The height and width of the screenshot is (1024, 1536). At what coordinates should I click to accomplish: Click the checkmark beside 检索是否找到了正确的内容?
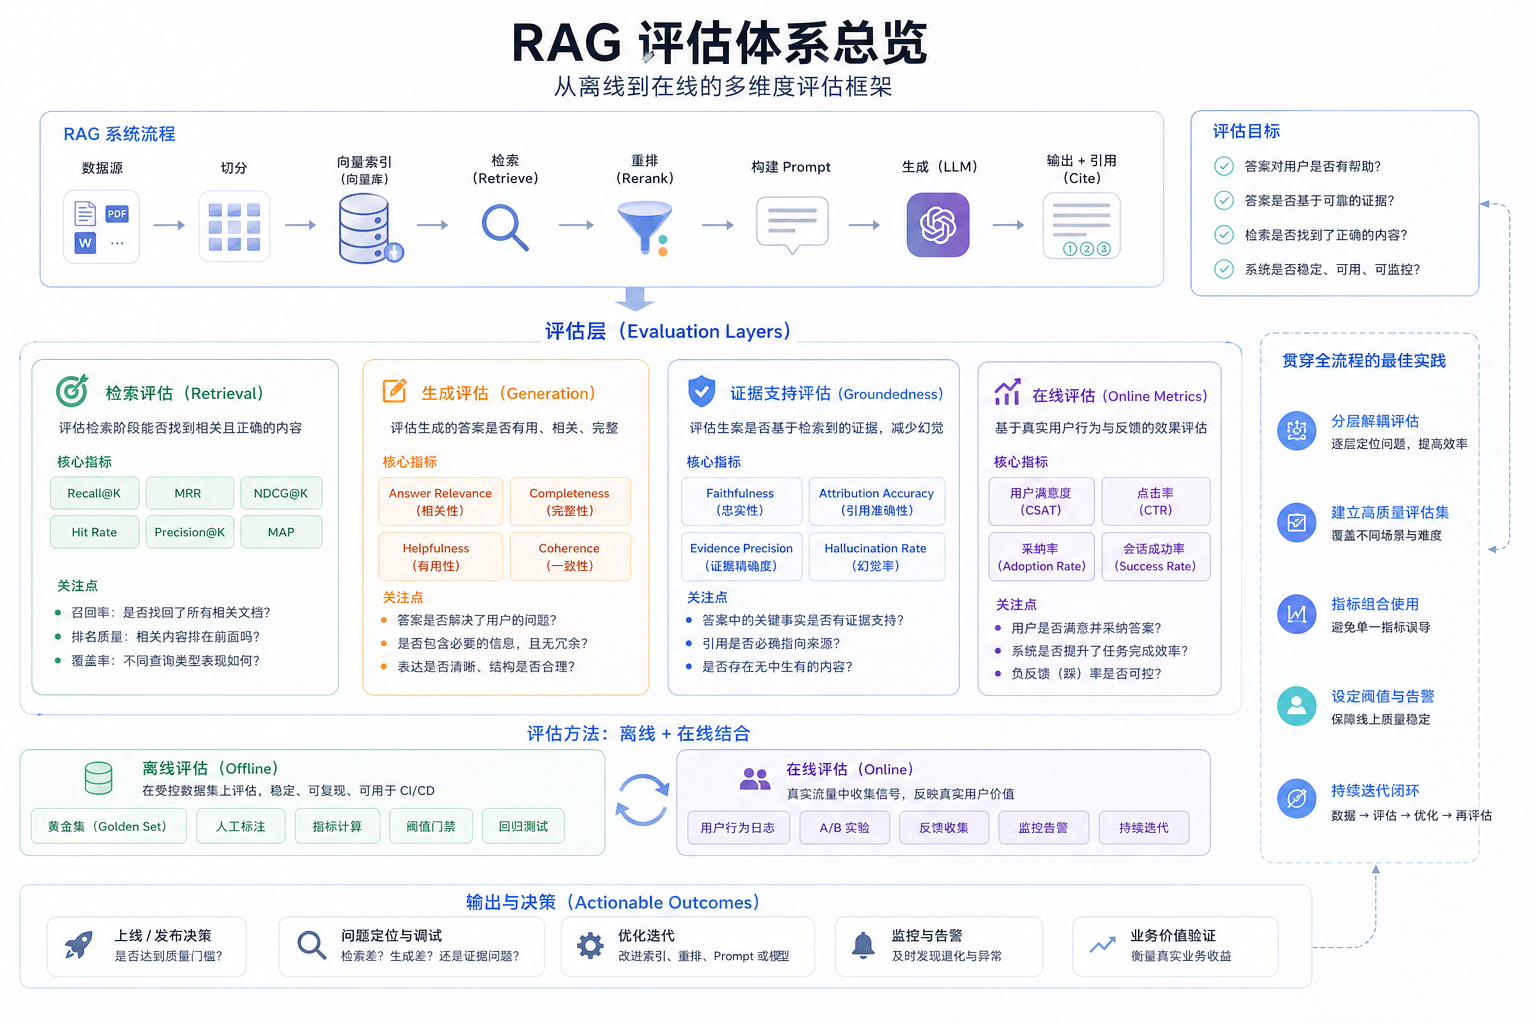coord(1224,235)
